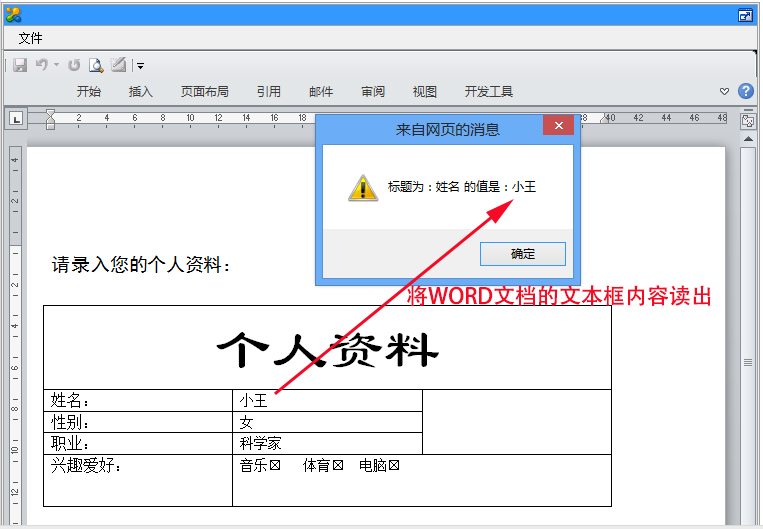Expand Customize Quick Access Toolbar dropdown

(x=140, y=66)
